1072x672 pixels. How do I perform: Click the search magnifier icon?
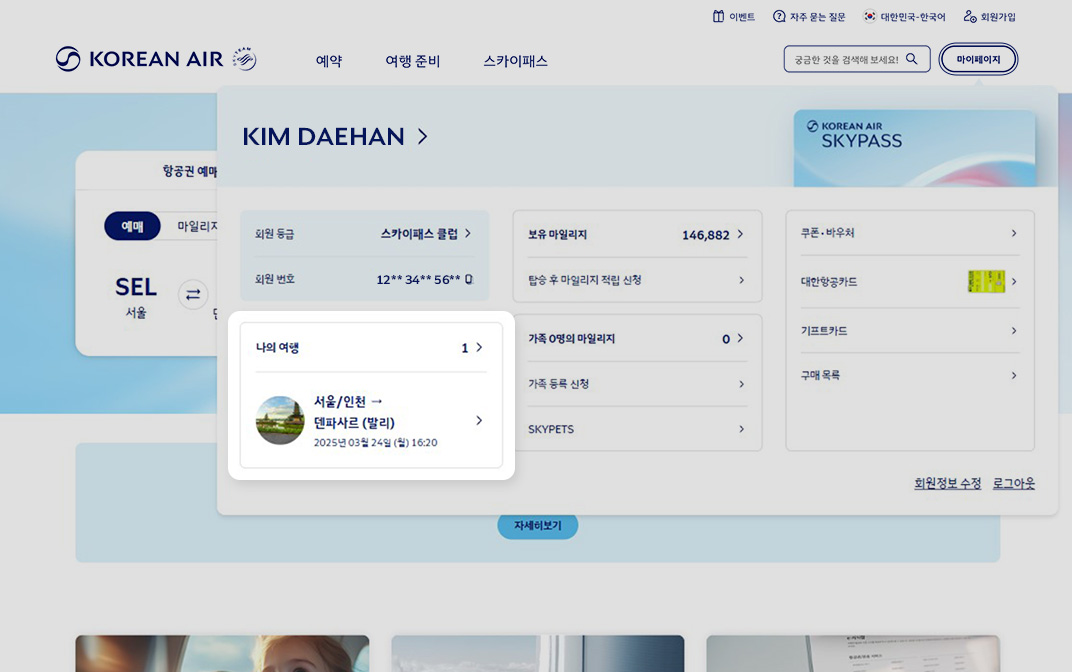point(911,59)
